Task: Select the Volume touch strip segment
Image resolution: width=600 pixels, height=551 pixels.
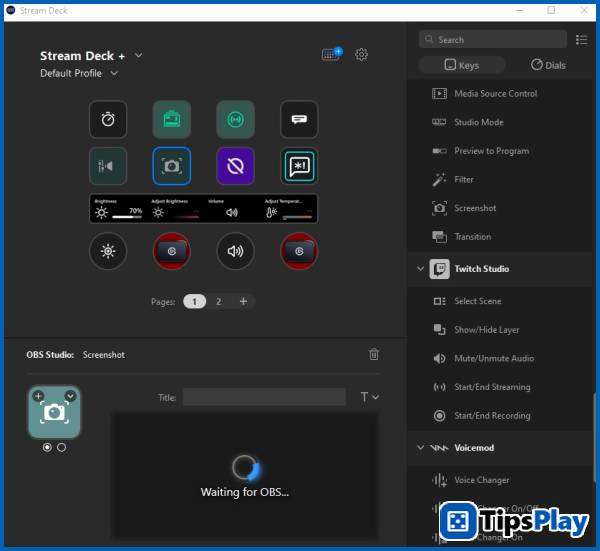Action: coord(232,209)
